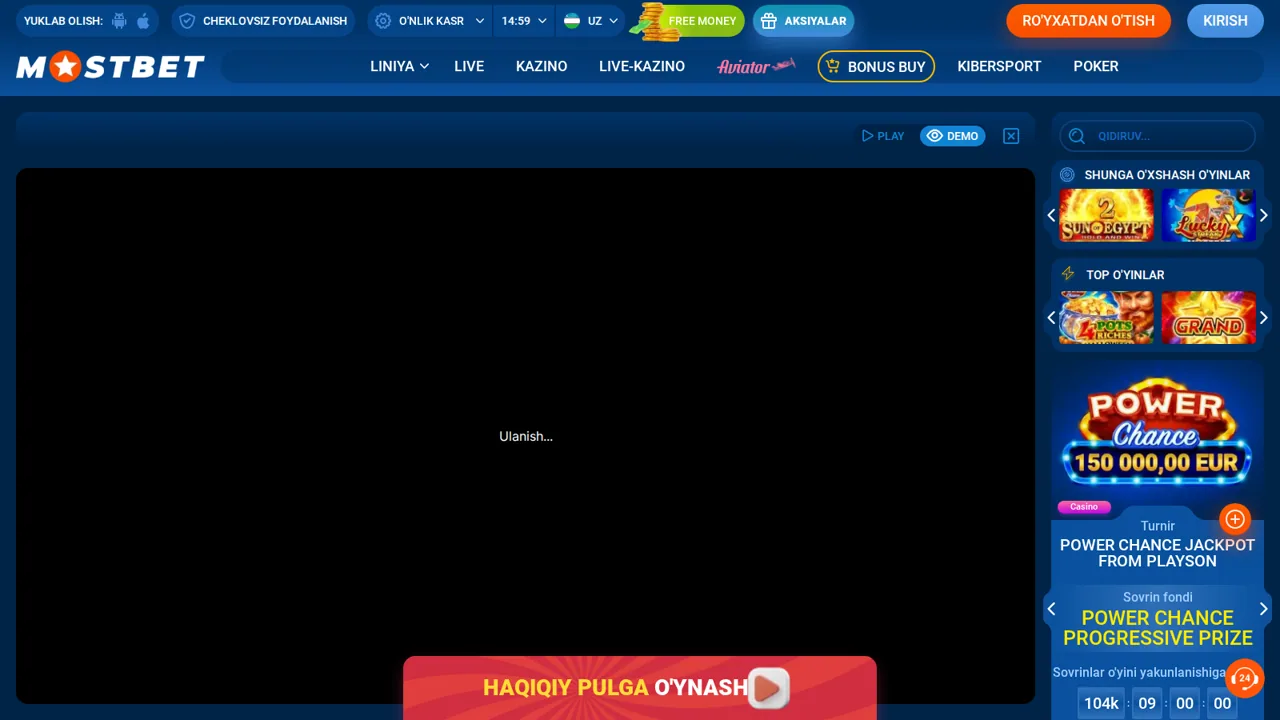
Task: Click Power Chance Jackpot From Playson title
Action: (1157, 553)
